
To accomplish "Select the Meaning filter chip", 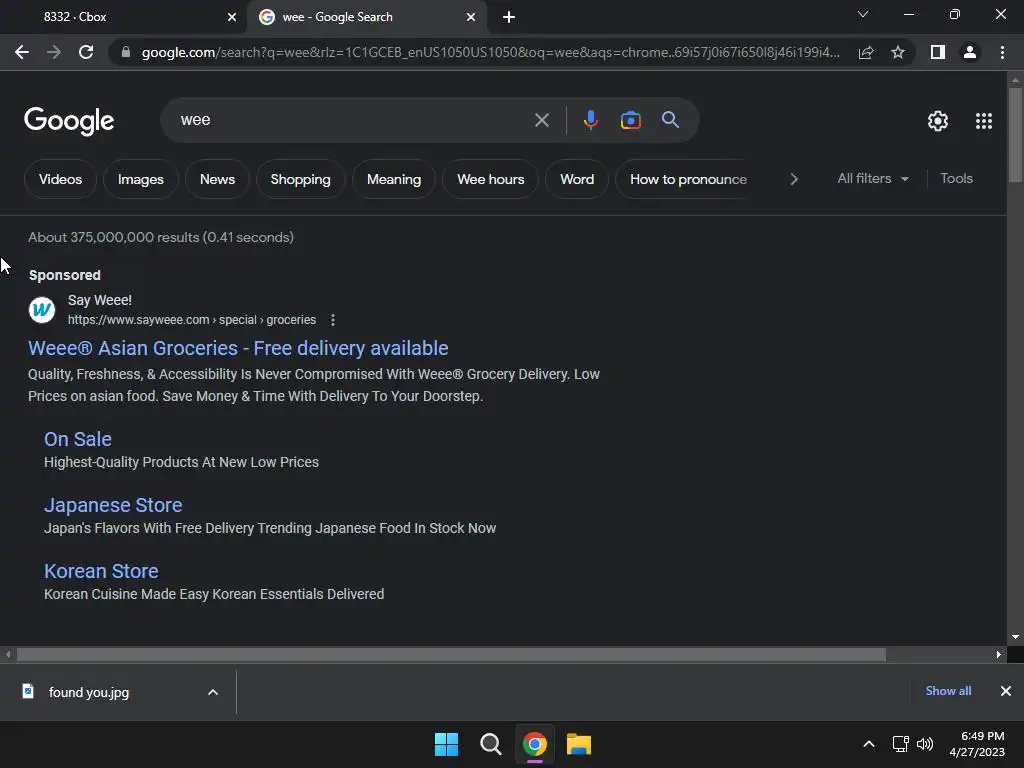I will point(394,179).
